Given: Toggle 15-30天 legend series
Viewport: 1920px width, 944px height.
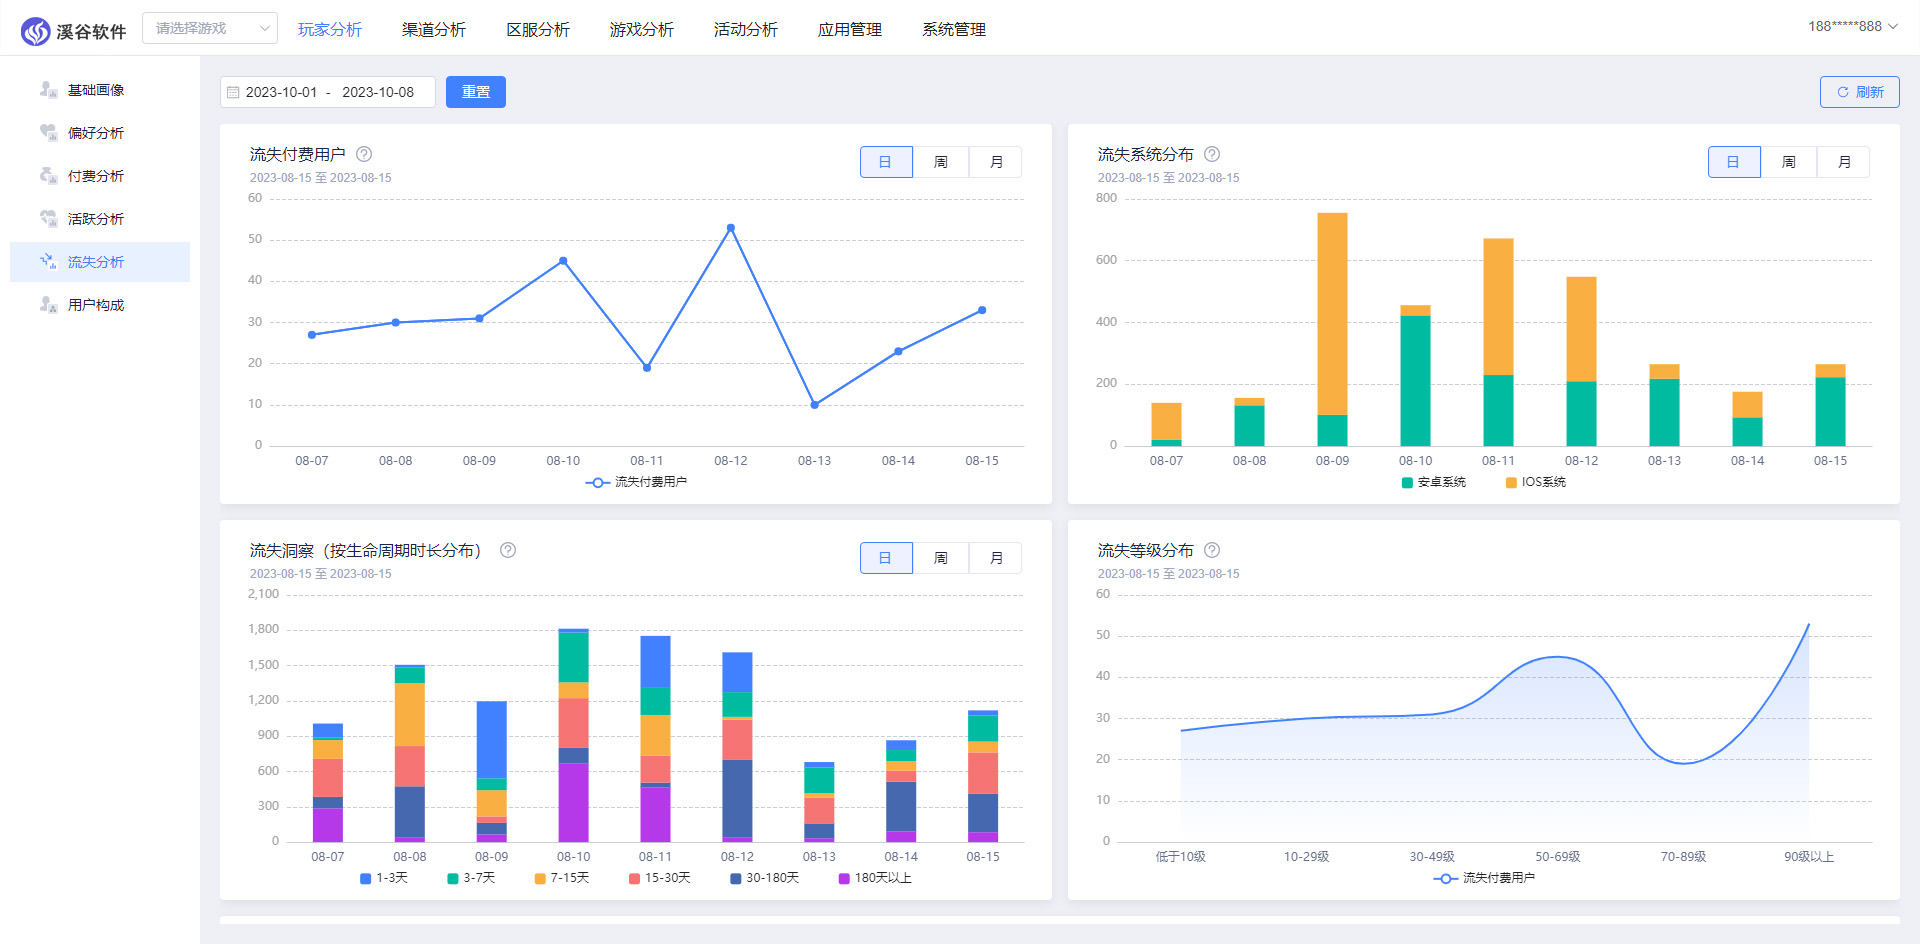Looking at the screenshot, I should tap(660, 878).
